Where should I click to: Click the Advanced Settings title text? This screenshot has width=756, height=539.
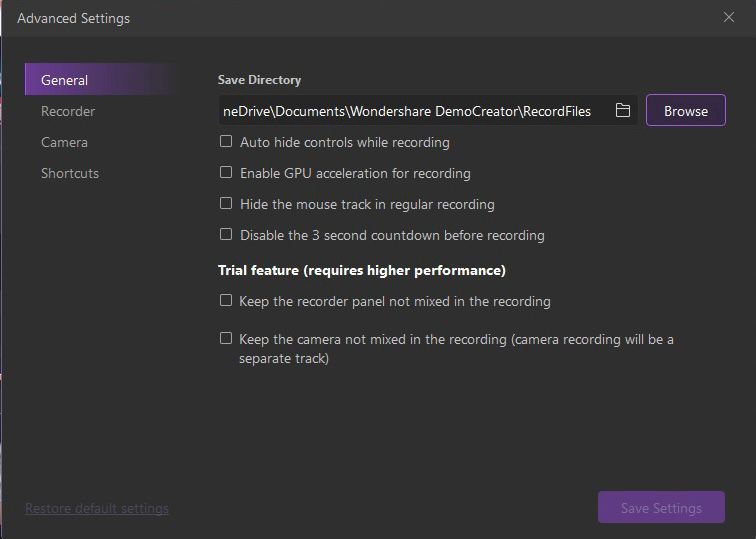pos(73,18)
